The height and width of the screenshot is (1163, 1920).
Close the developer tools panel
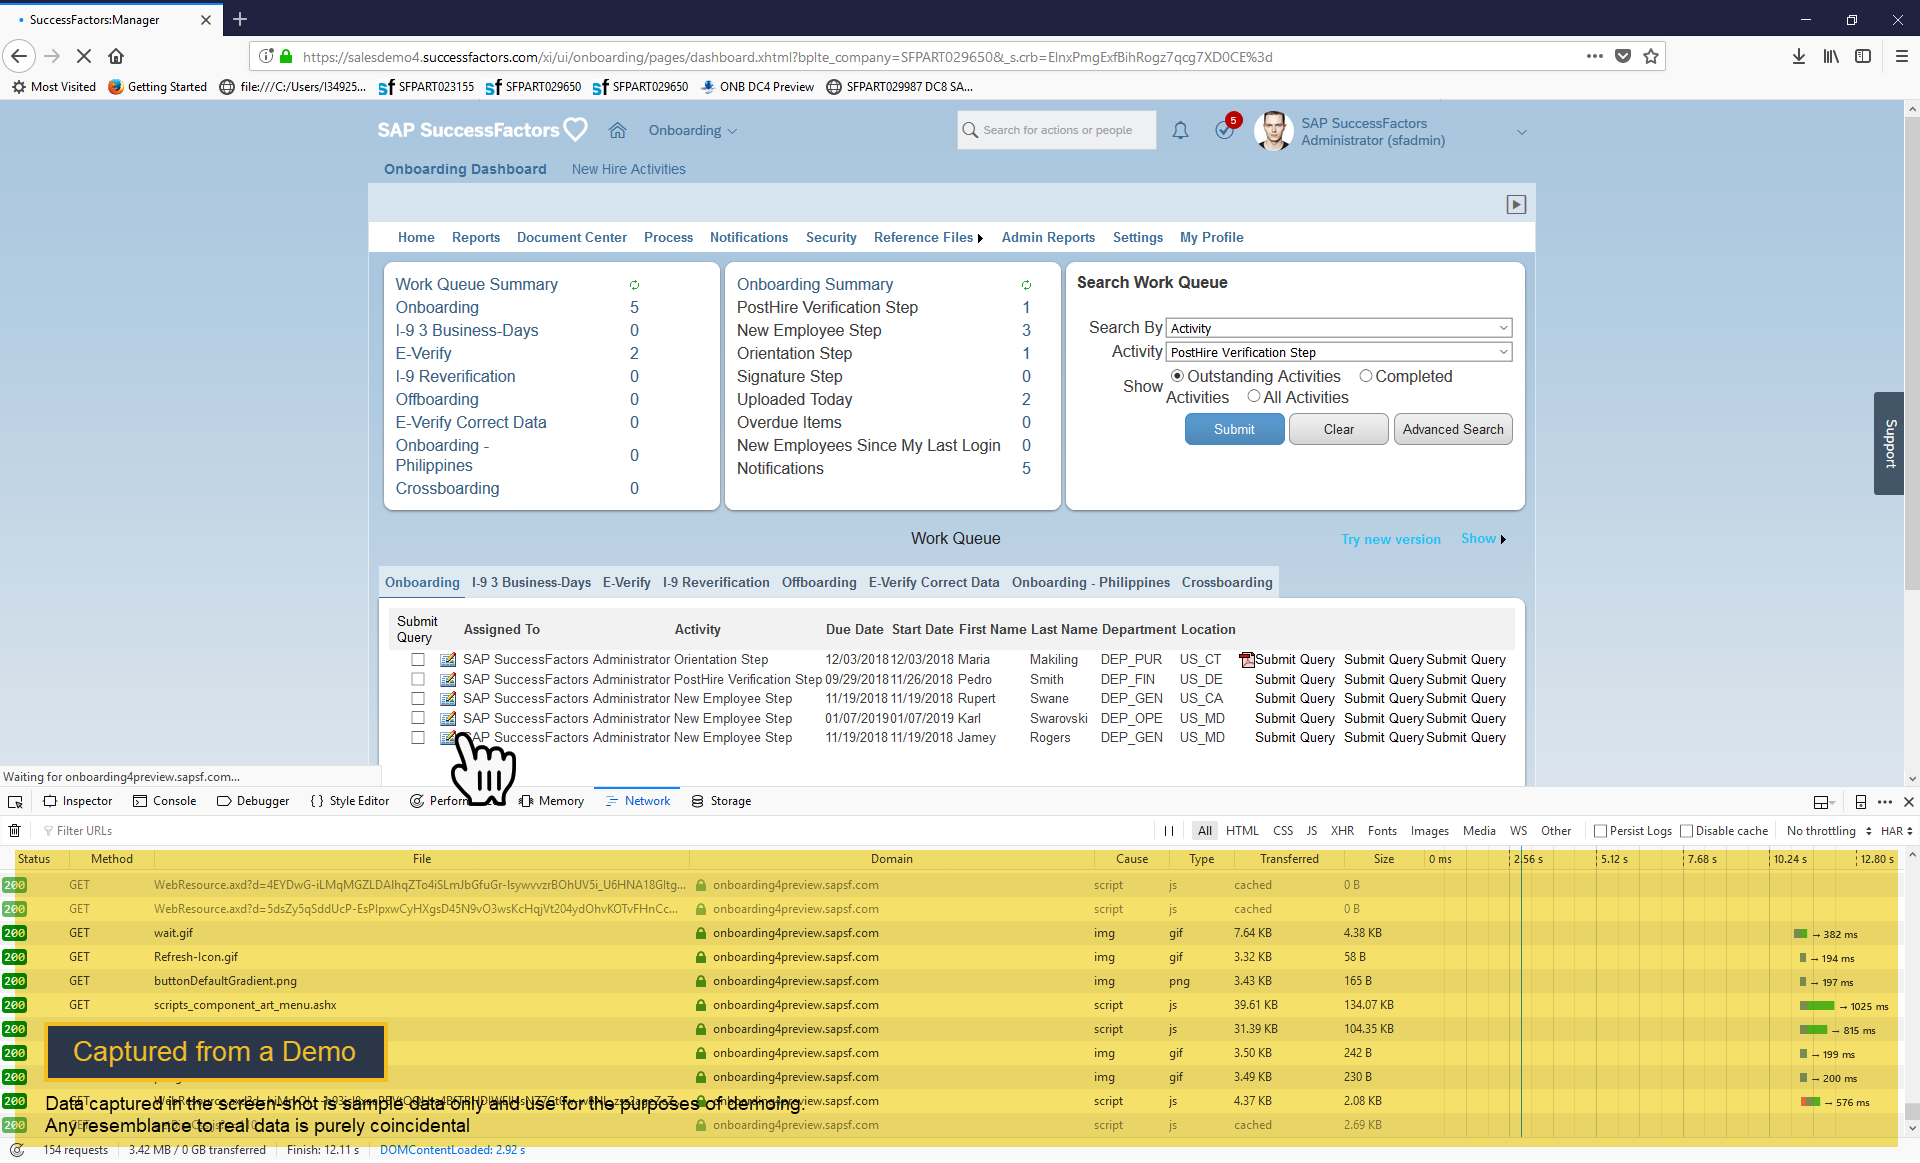1908,802
